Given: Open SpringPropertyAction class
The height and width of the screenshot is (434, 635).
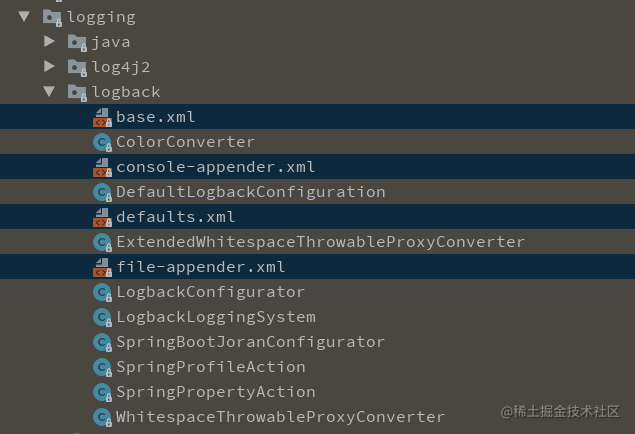Looking at the screenshot, I should click(215, 392).
